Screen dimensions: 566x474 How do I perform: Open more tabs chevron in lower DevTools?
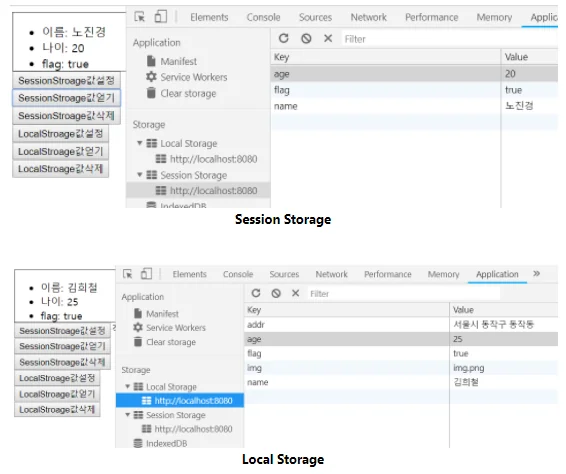coord(536,273)
